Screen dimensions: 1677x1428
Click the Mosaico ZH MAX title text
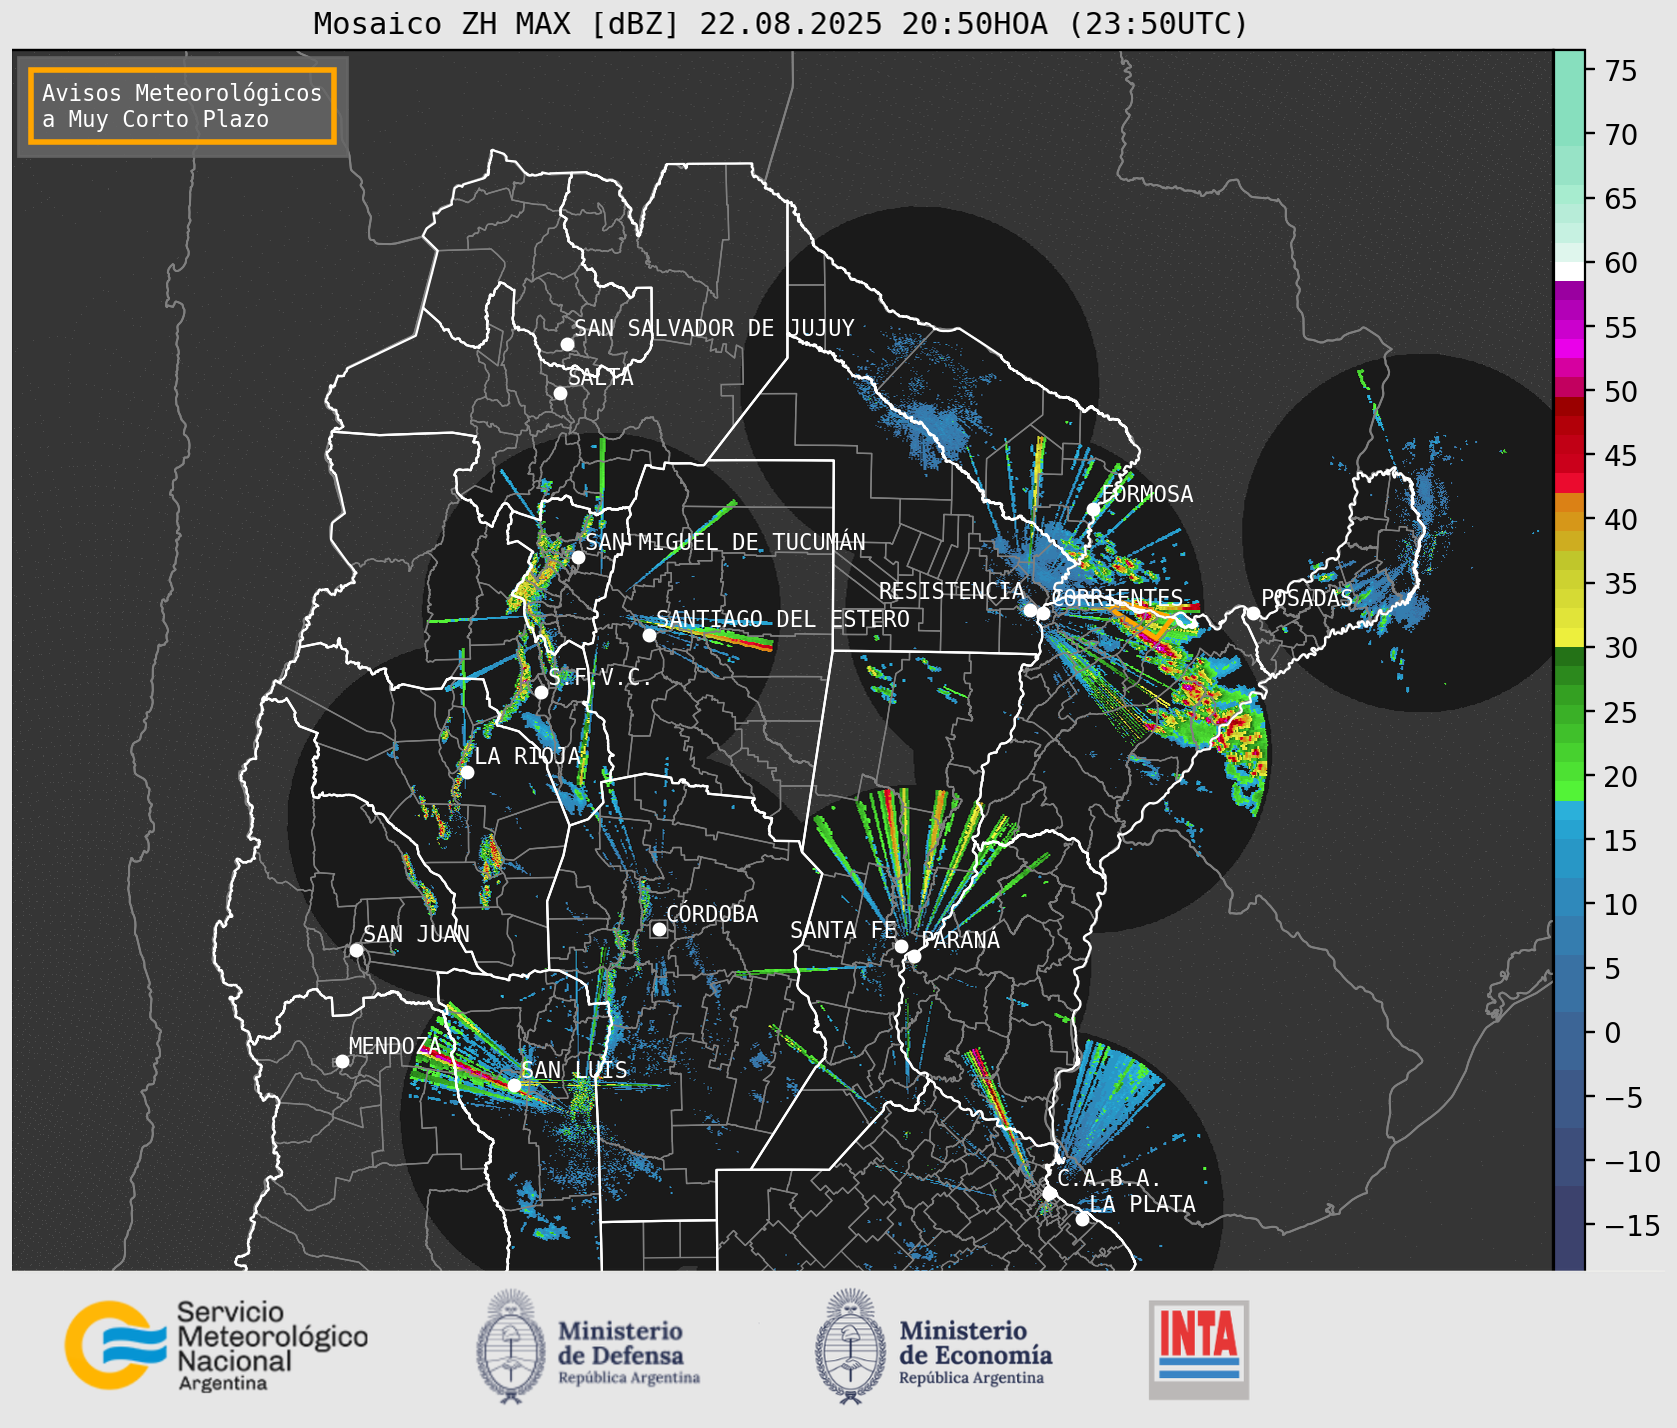(781, 24)
